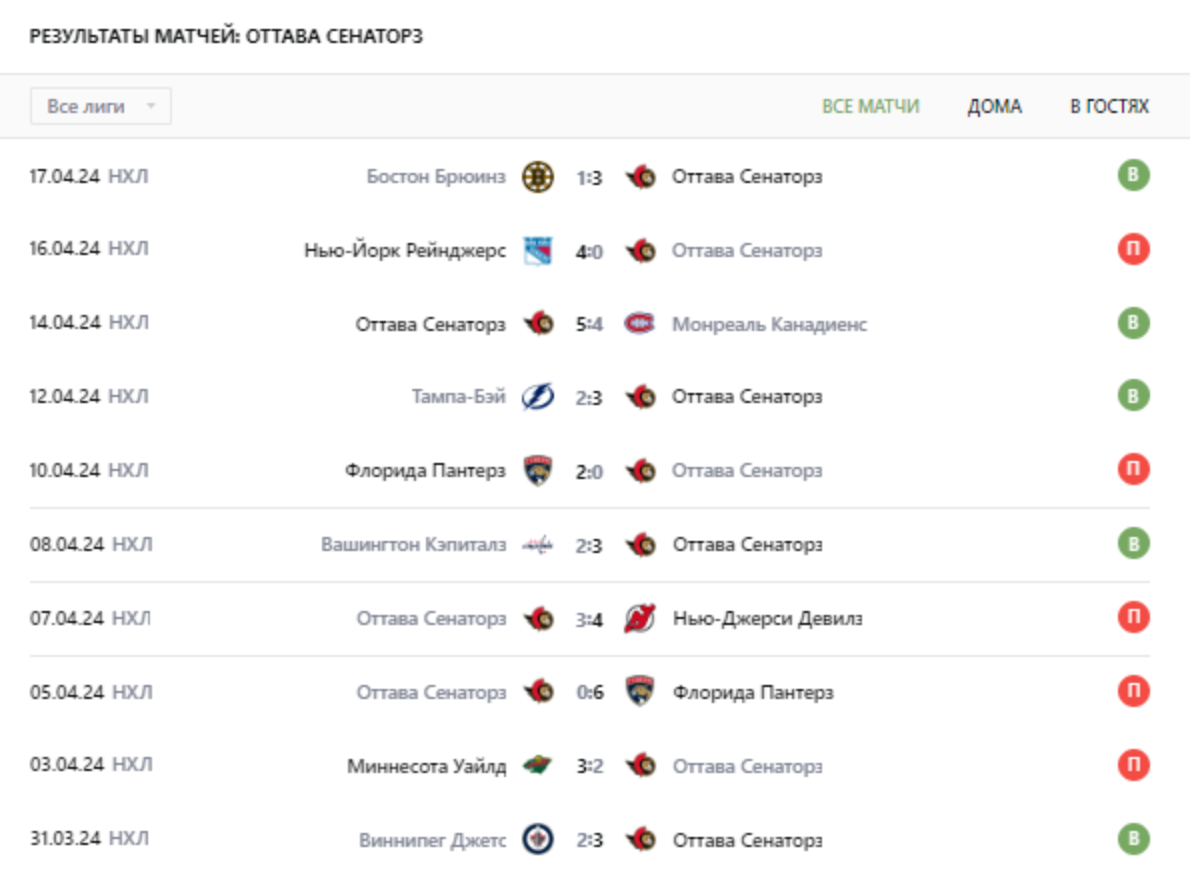The height and width of the screenshot is (894, 1196).
Task: Click the New Jersey Devils logo icon
Action: click(640, 619)
